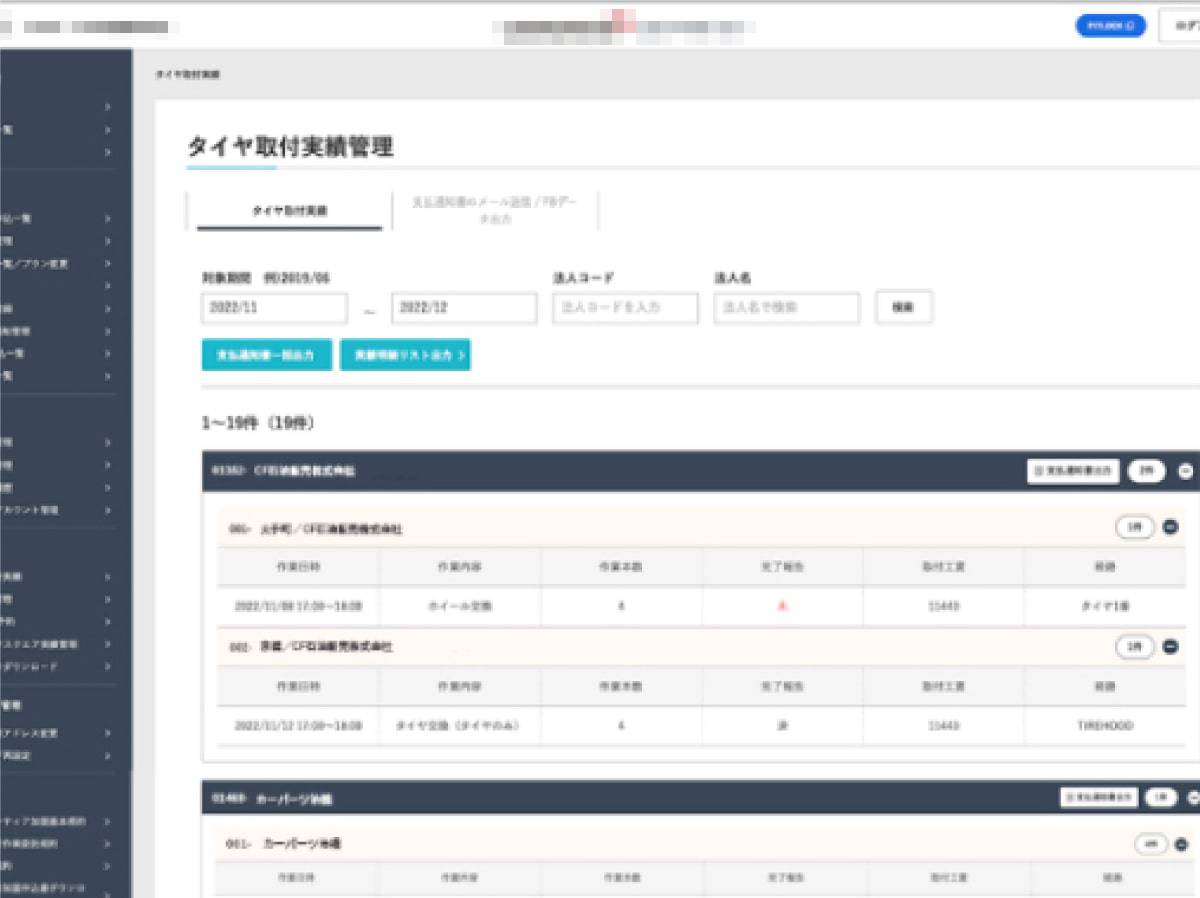Click the 支払通知書一括出力 teal button
This screenshot has width=1200, height=898.
[x=266, y=355]
